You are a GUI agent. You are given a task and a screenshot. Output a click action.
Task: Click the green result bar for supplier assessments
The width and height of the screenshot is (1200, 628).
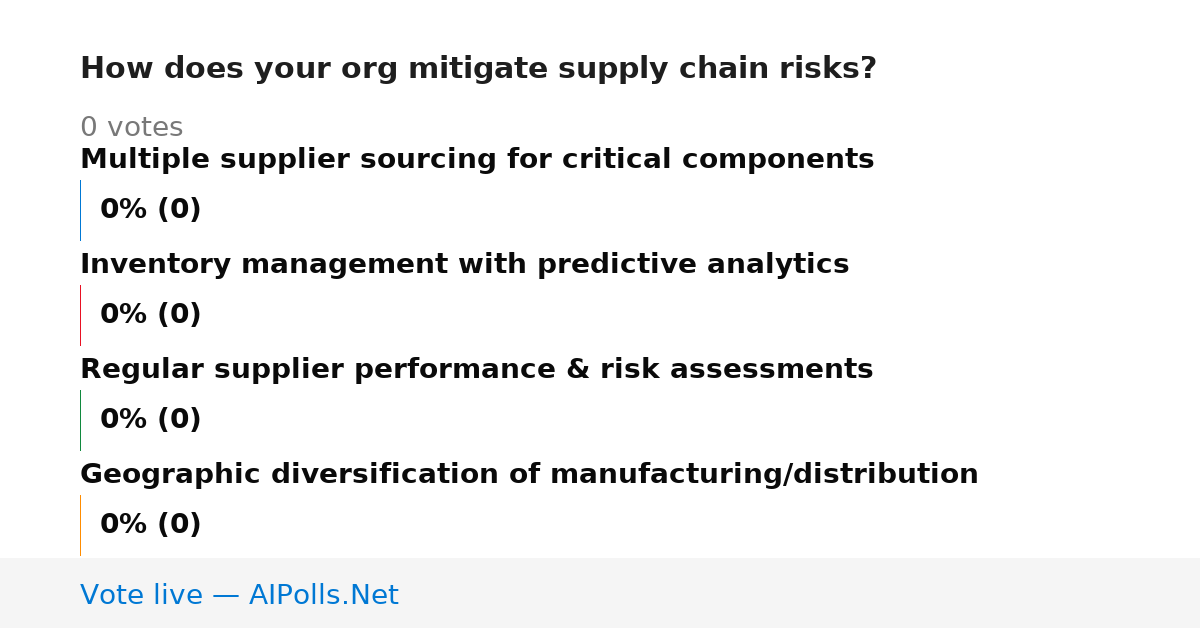tap(80, 420)
